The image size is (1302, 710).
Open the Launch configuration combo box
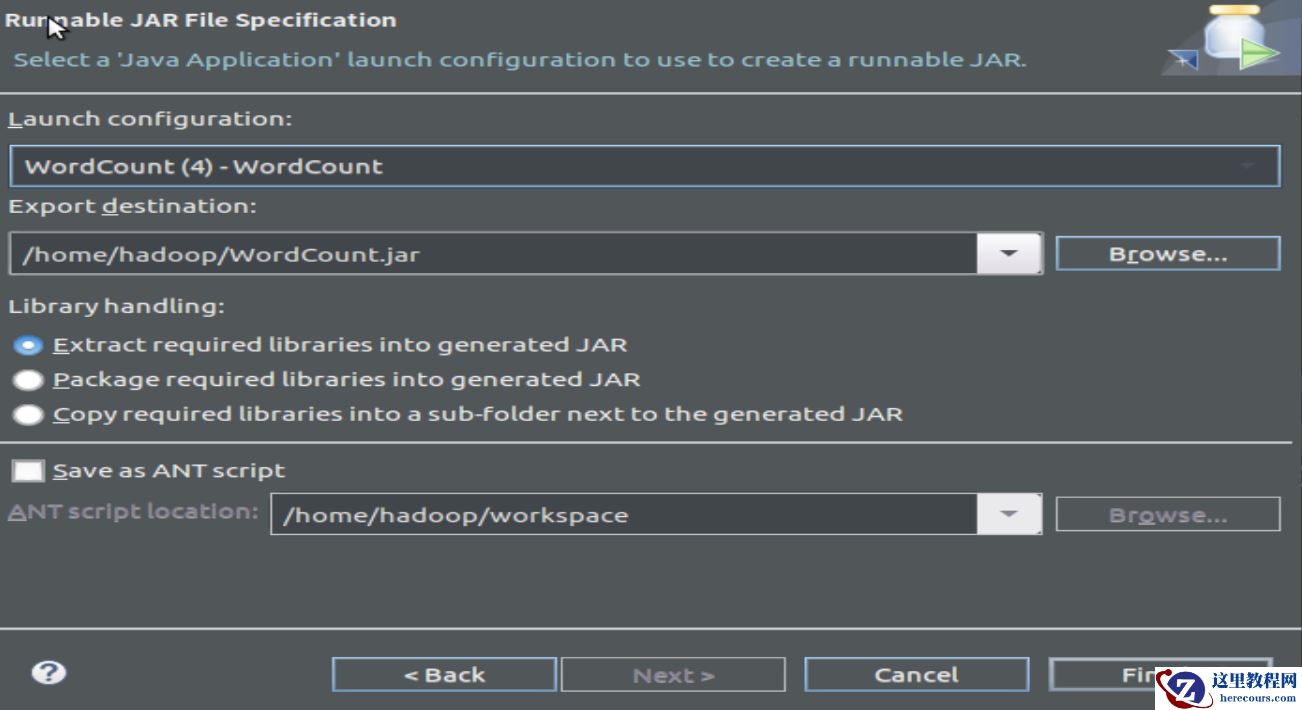click(x=644, y=166)
